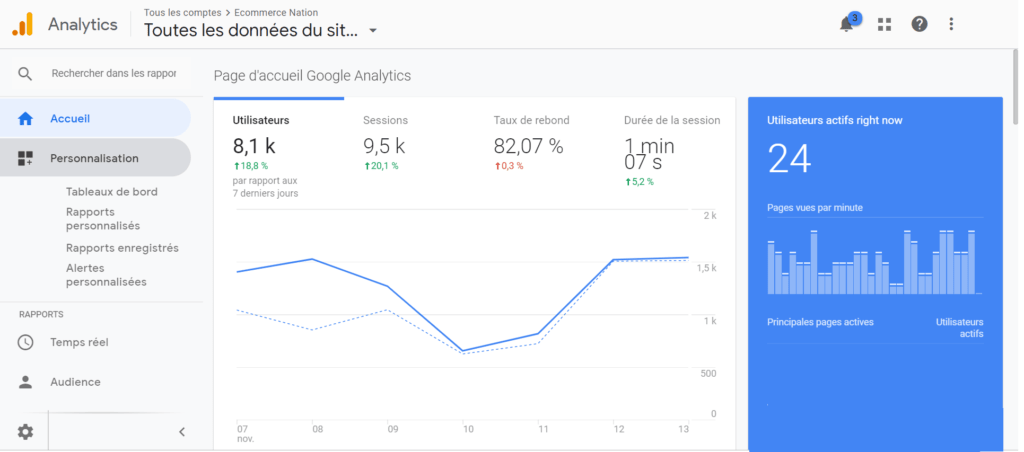1024x452 pixels.
Task: Click the page vertical scrollbar
Action: point(1016,88)
